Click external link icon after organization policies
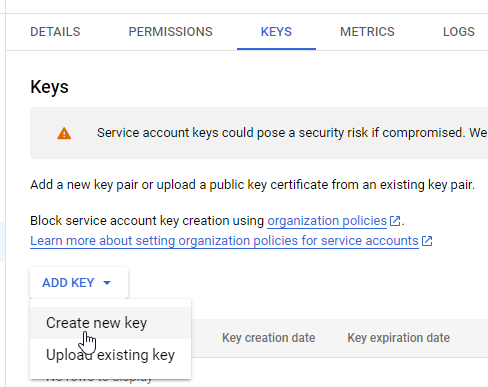 click(x=395, y=221)
